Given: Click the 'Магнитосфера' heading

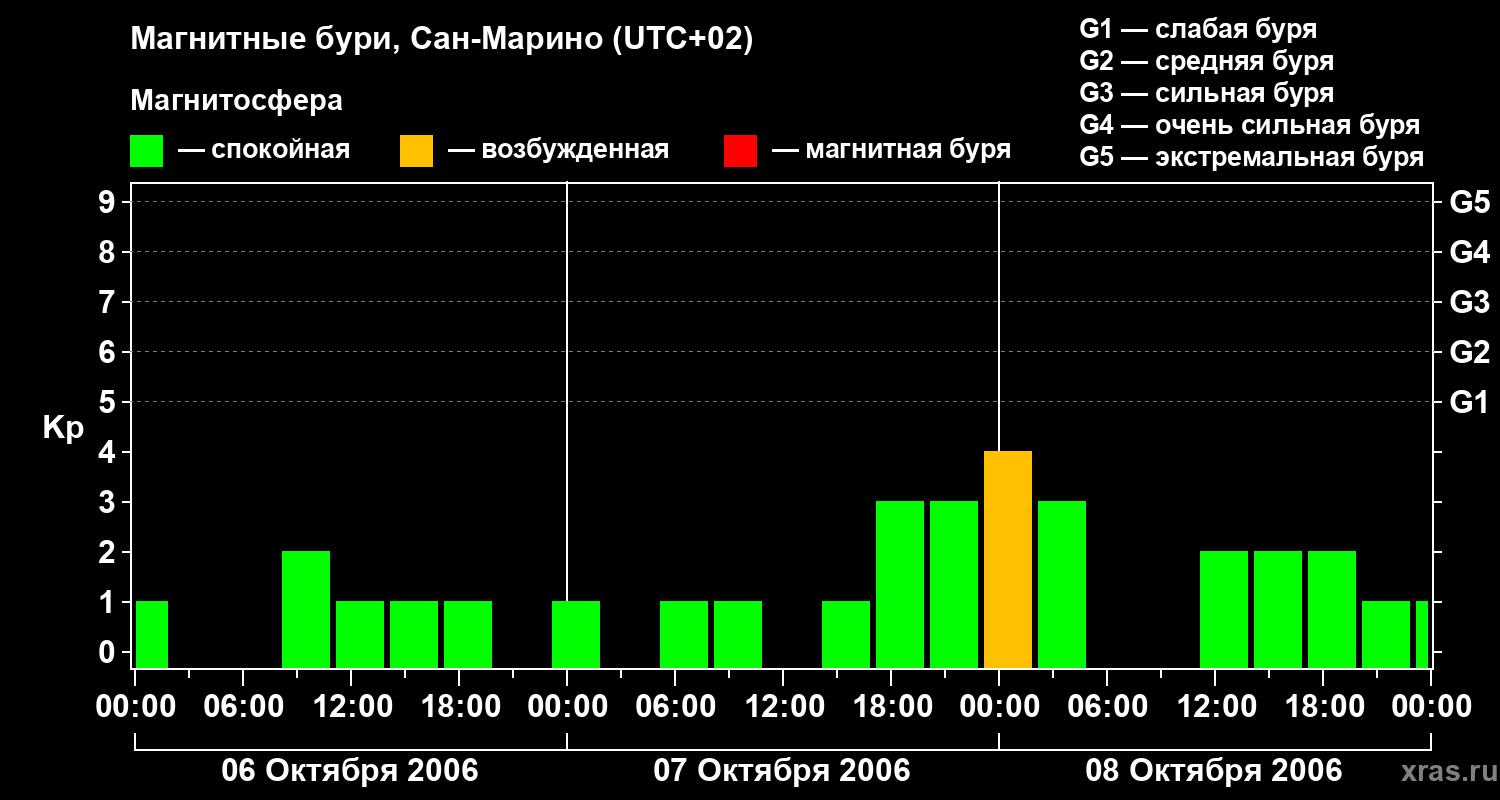Looking at the screenshot, I should tap(236, 101).
